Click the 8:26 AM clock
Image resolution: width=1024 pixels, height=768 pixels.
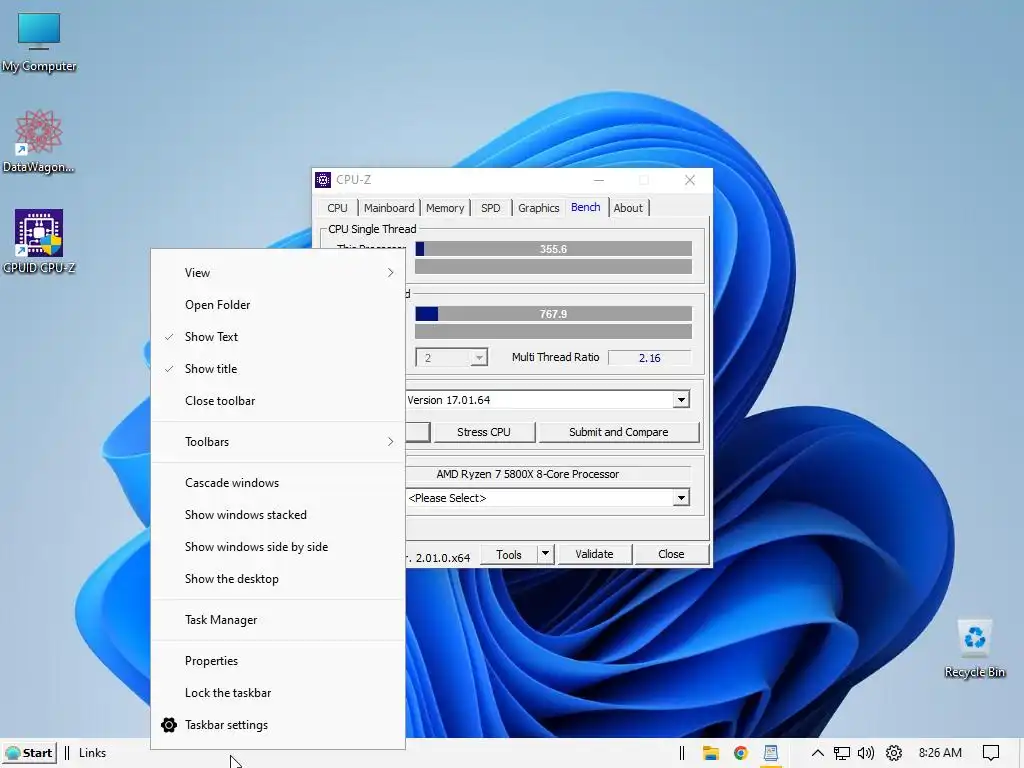tap(940, 753)
